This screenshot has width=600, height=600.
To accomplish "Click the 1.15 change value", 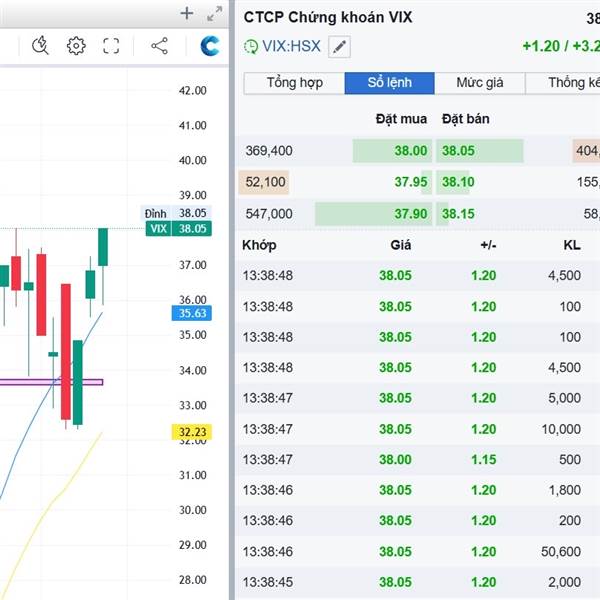I will [484, 460].
